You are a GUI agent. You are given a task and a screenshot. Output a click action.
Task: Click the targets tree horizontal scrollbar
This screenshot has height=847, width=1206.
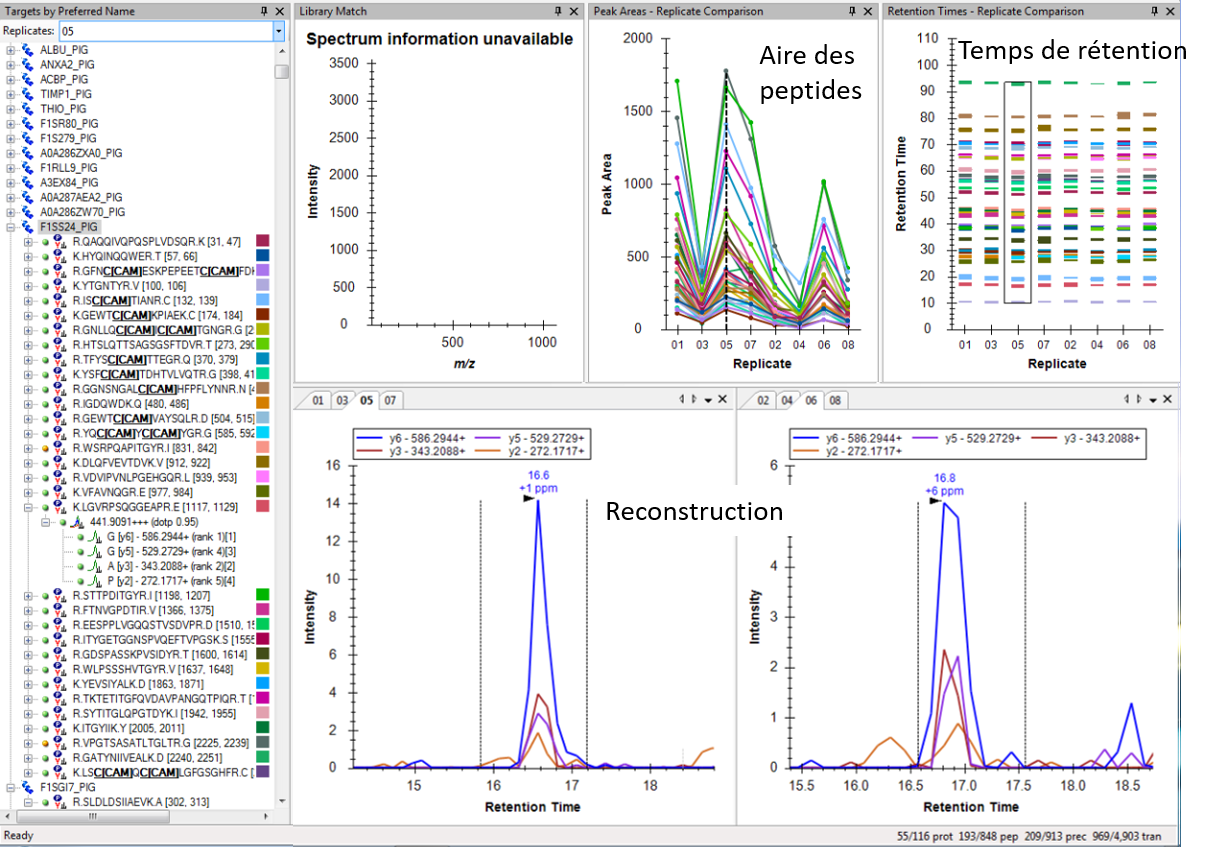(x=140, y=816)
